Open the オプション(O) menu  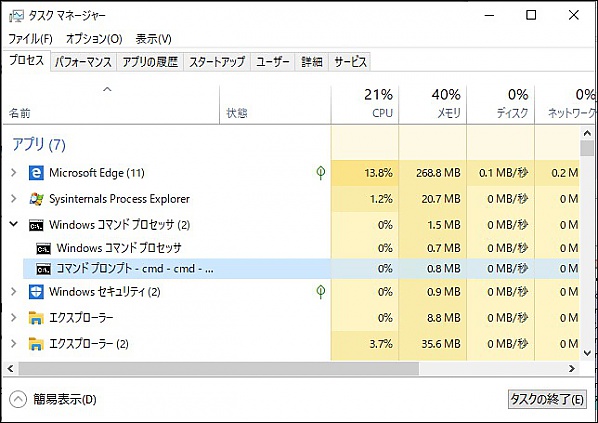tap(94, 39)
